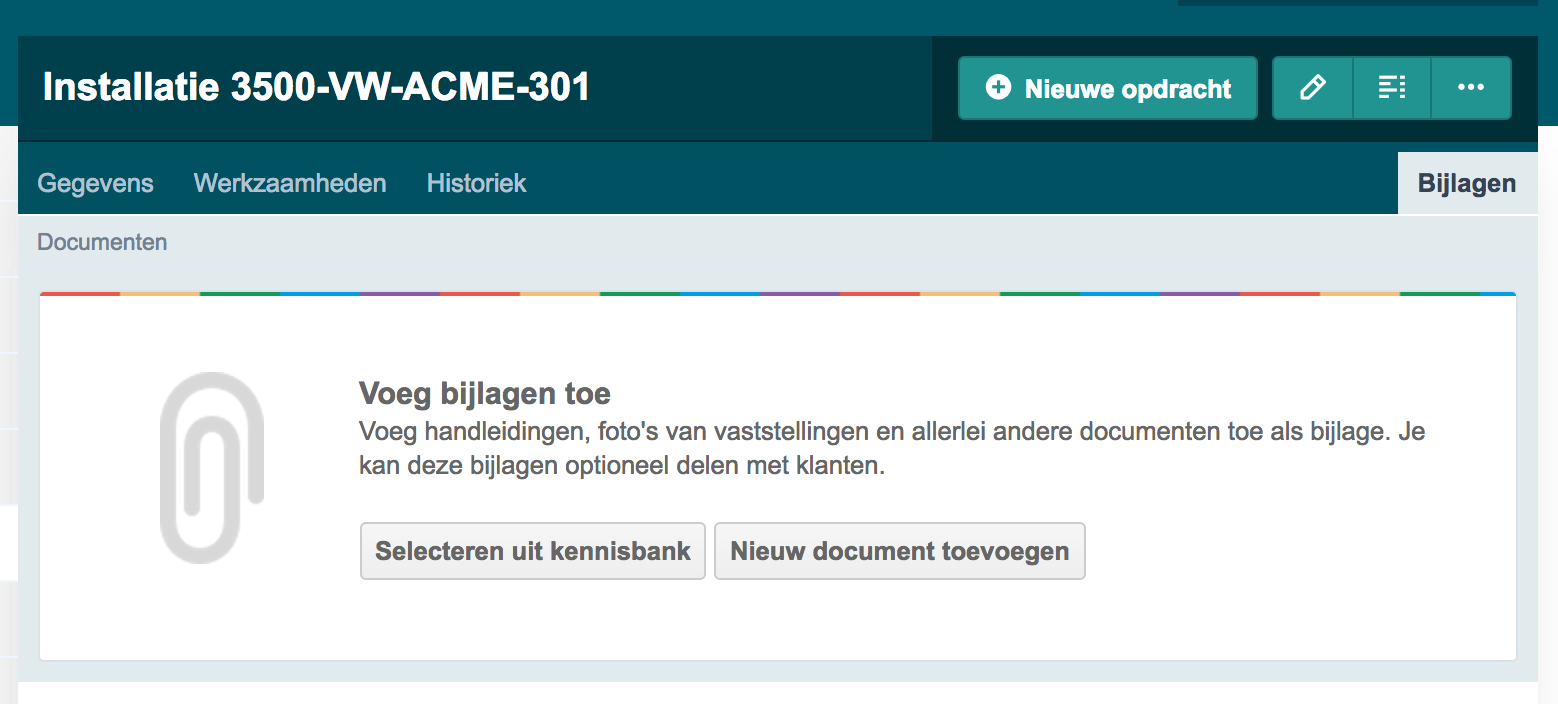Click the grey paperclip illustration
1558x704 pixels.
(211, 466)
